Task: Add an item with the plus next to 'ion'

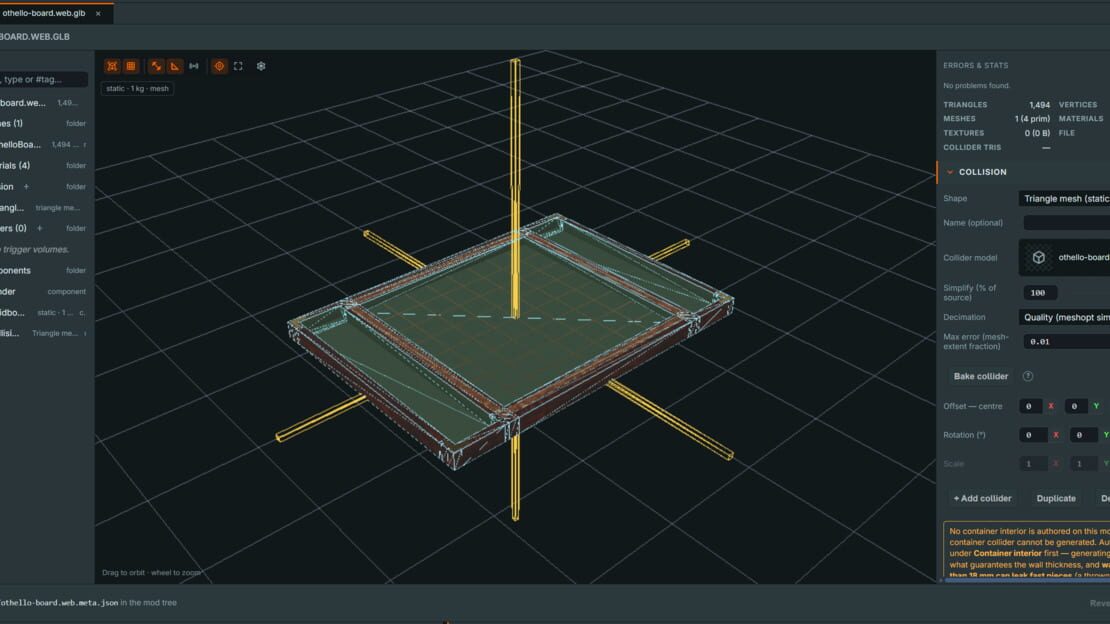Action: tap(26, 187)
